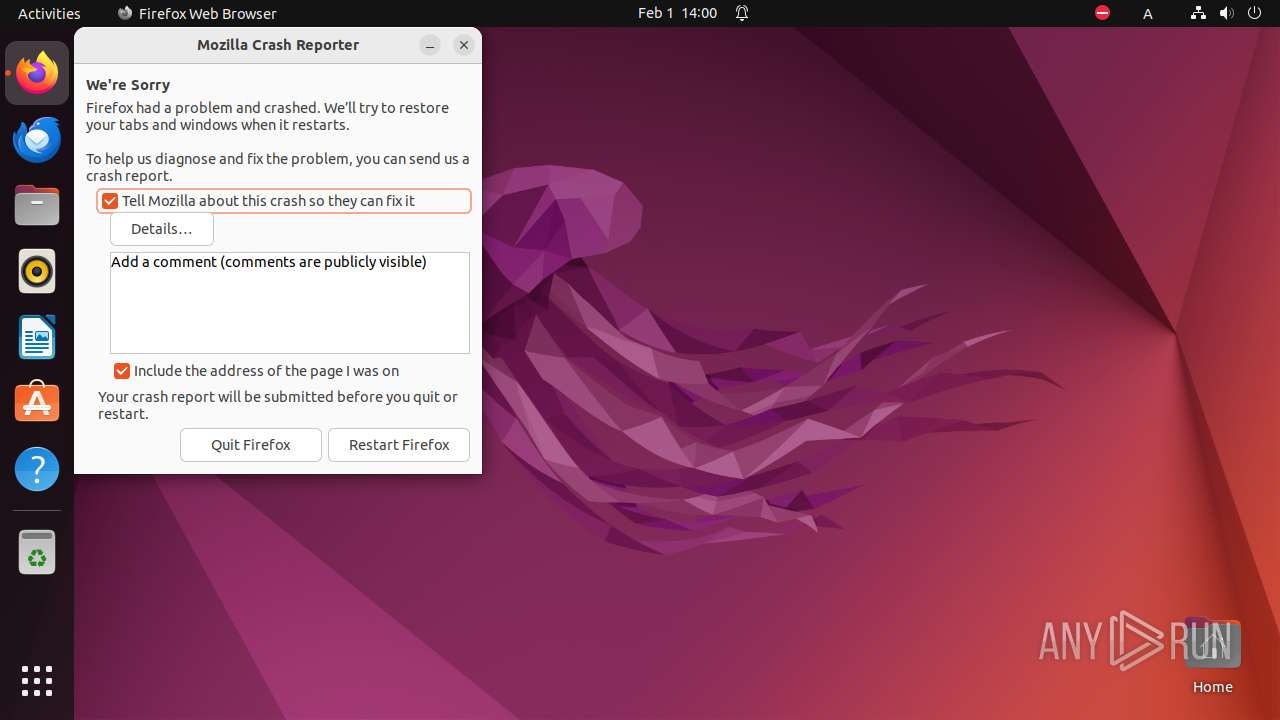This screenshot has width=1280, height=720.
Task: Open the Help question mark icon
Action: pyautogui.click(x=37, y=468)
